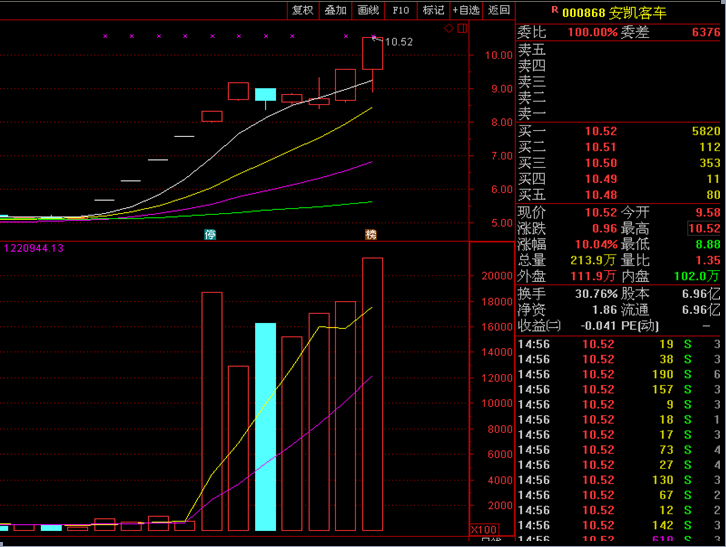Click the 返回 back button
The width and height of the screenshot is (726, 547).
[x=498, y=10]
